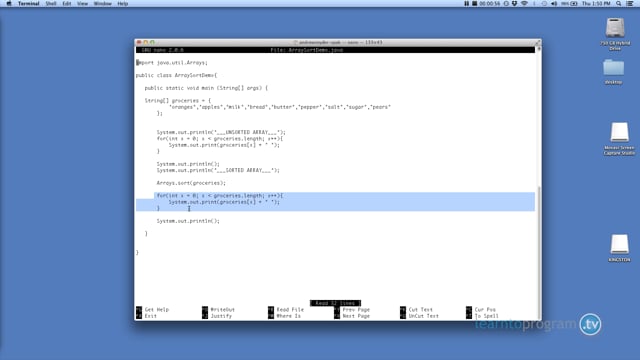Viewport: 640px width, 360px height.
Task: Click the public class ArraySortDemo line
Action: coord(176,75)
